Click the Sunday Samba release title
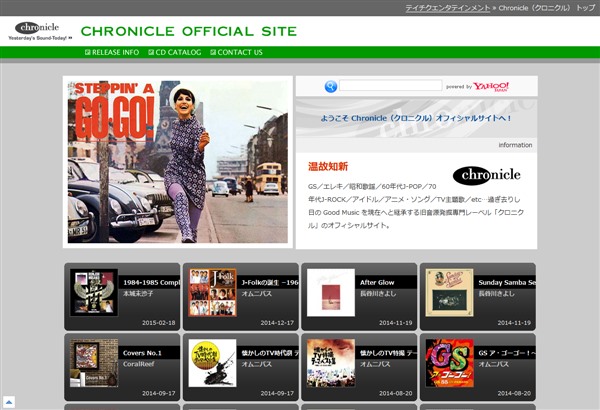The image size is (600, 410). coord(507,283)
